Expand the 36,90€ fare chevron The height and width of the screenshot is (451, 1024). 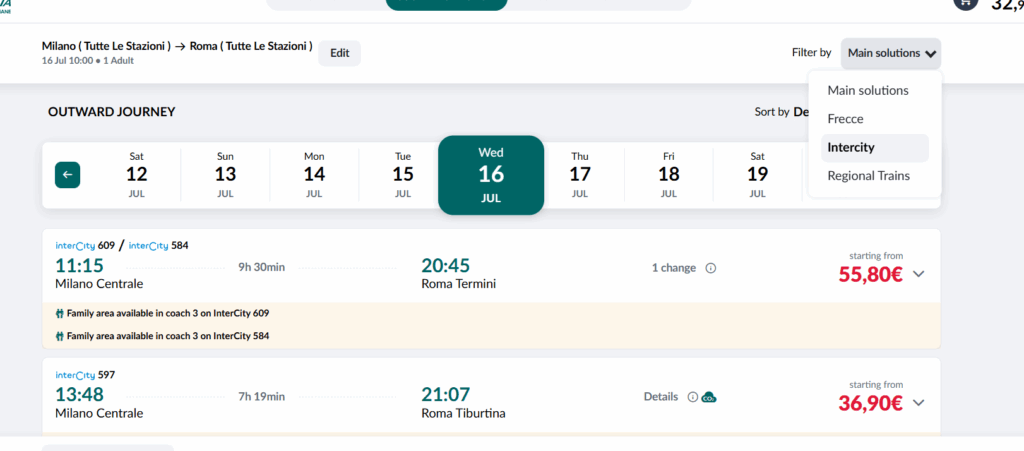click(x=918, y=403)
